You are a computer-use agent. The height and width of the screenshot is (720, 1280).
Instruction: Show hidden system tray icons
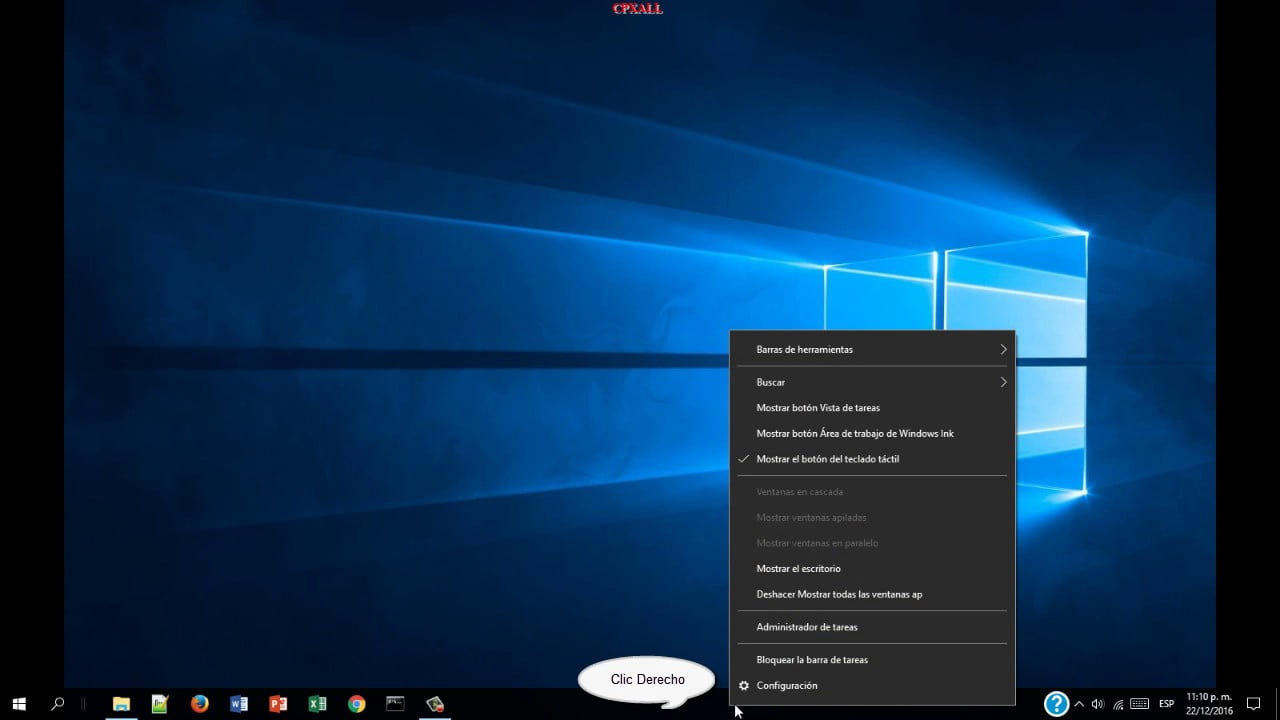pos(1079,704)
